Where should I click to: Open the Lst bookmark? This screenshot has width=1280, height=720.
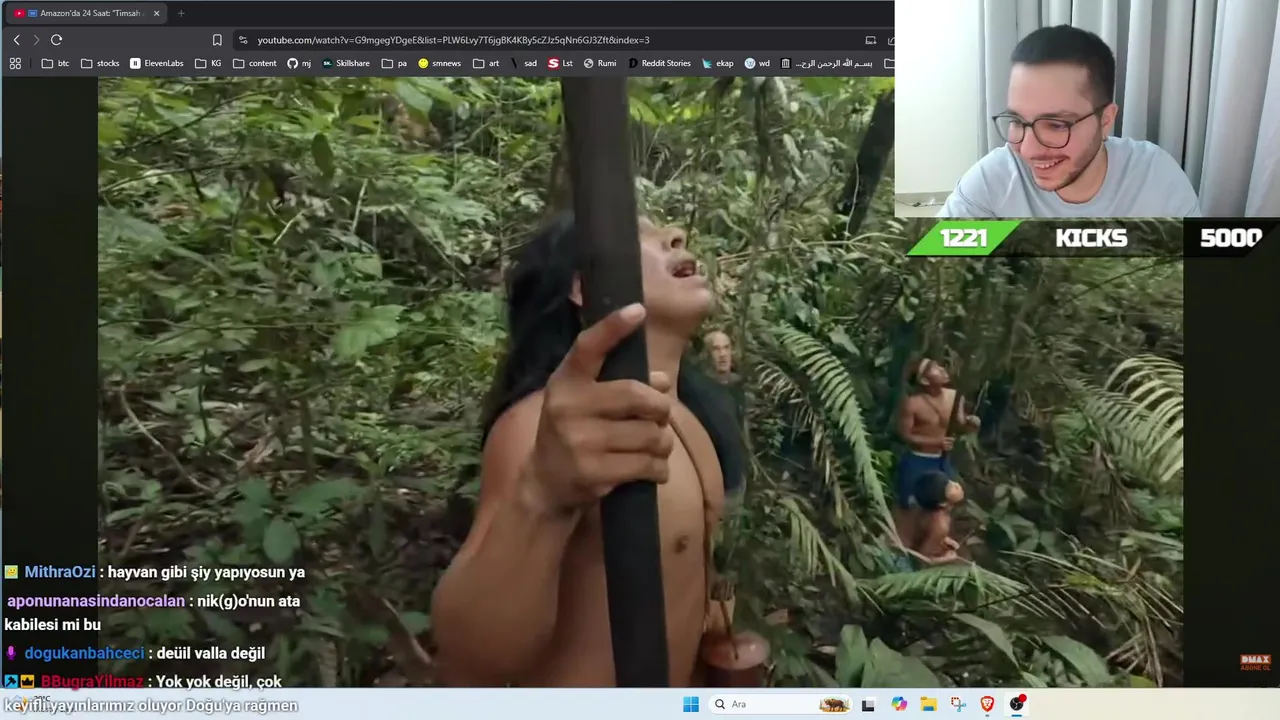pos(560,63)
